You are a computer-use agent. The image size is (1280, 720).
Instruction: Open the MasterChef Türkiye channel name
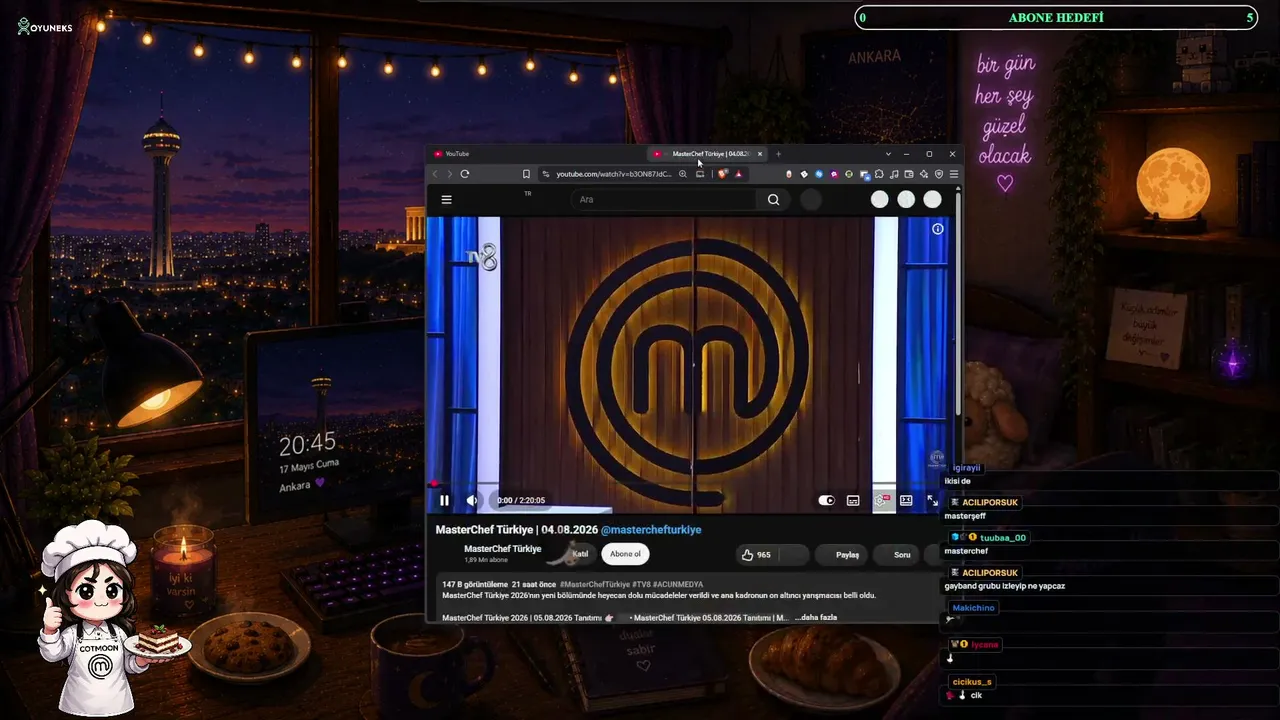click(x=503, y=549)
